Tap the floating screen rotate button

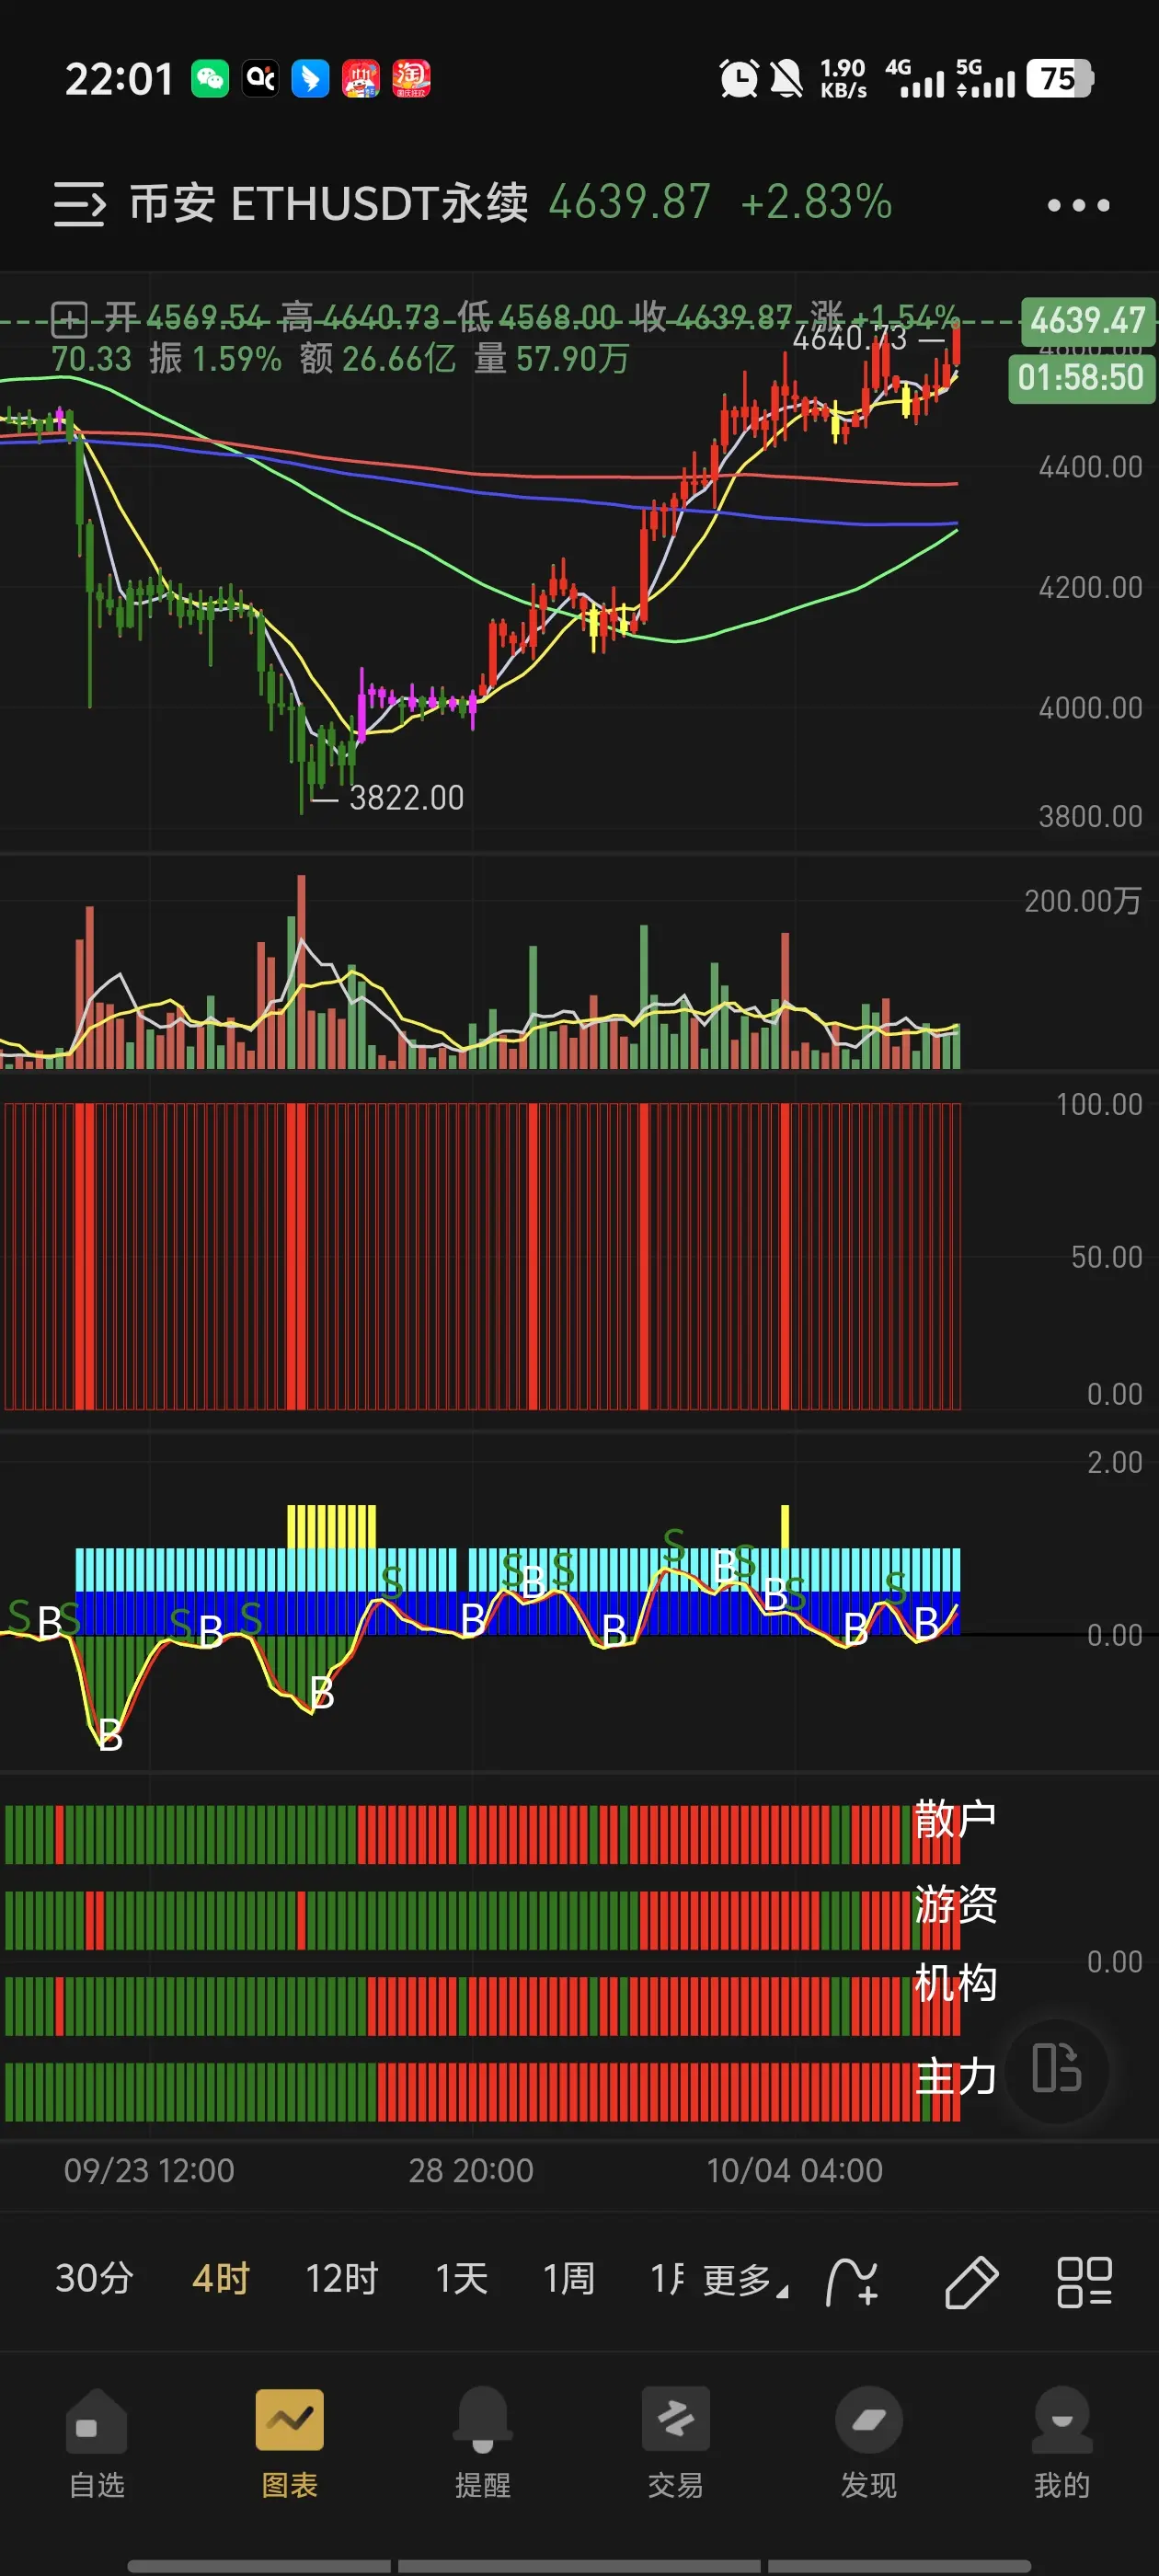[x=1057, y=2068]
